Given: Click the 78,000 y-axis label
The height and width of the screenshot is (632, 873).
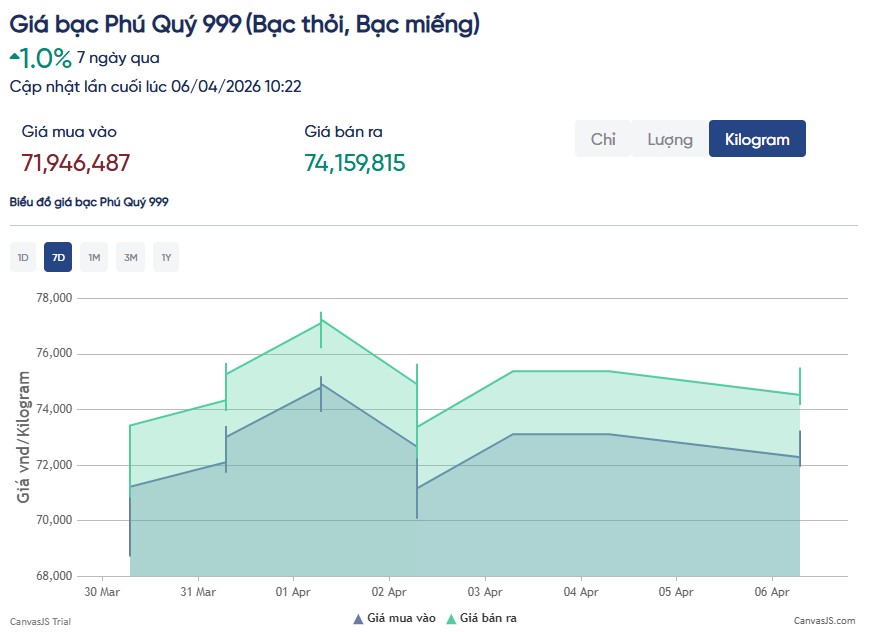Looking at the screenshot, I should 52,298.
